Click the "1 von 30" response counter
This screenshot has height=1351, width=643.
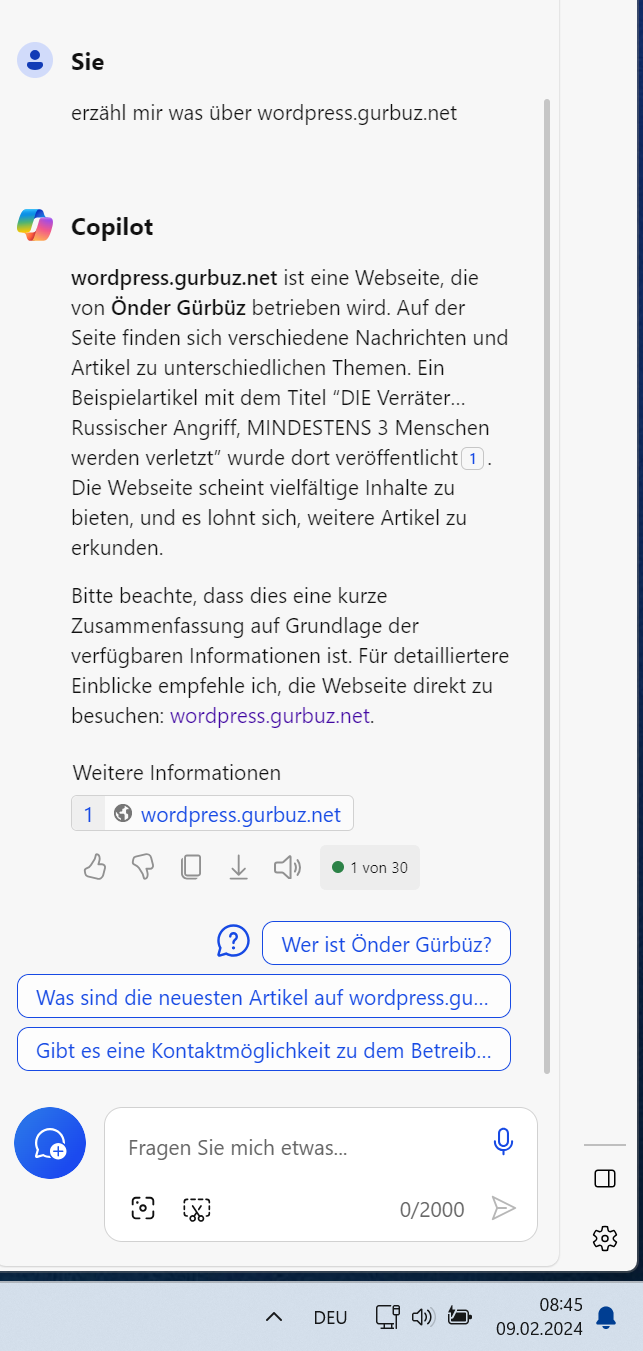370,867
